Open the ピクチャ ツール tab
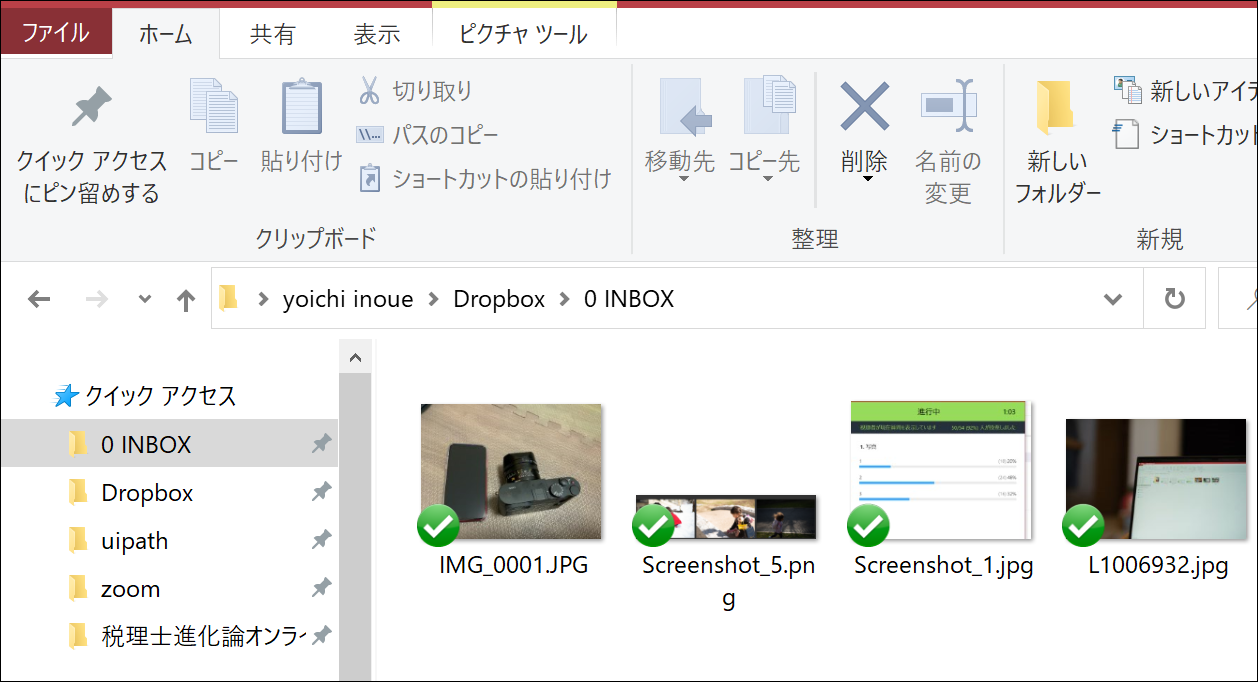This screenshot has width=1258, height=682. point(523,34)
